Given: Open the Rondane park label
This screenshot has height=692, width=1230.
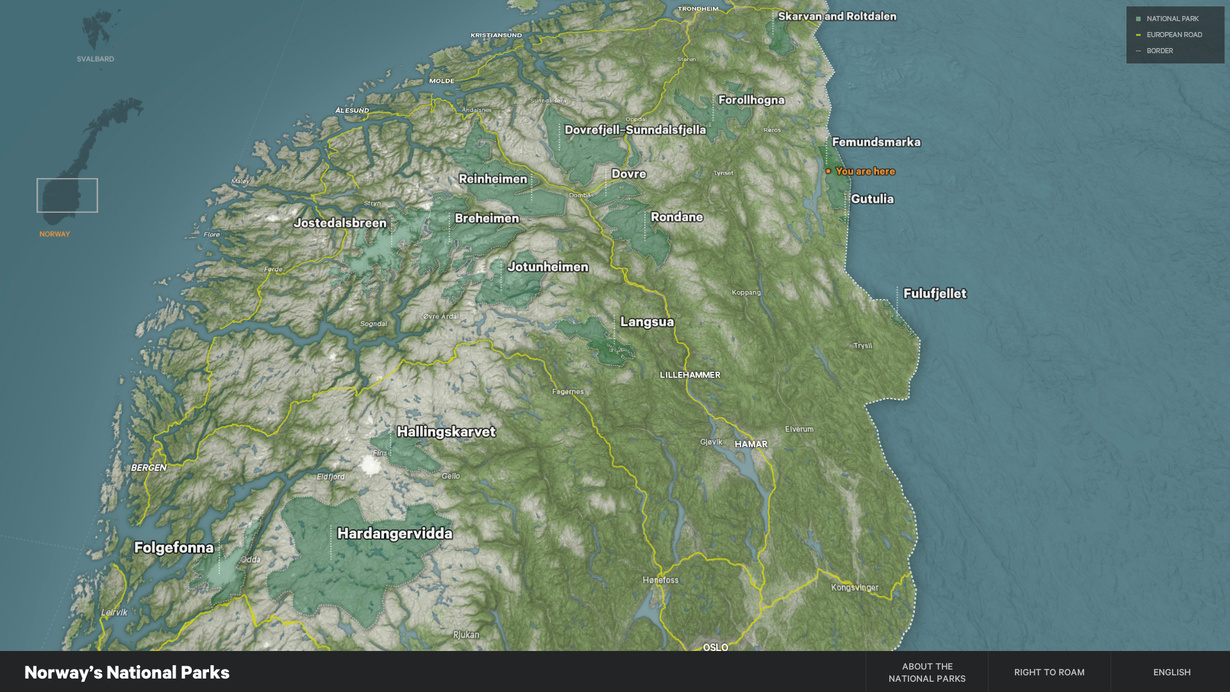Looking at the screenshot, I should click(676, 217).
